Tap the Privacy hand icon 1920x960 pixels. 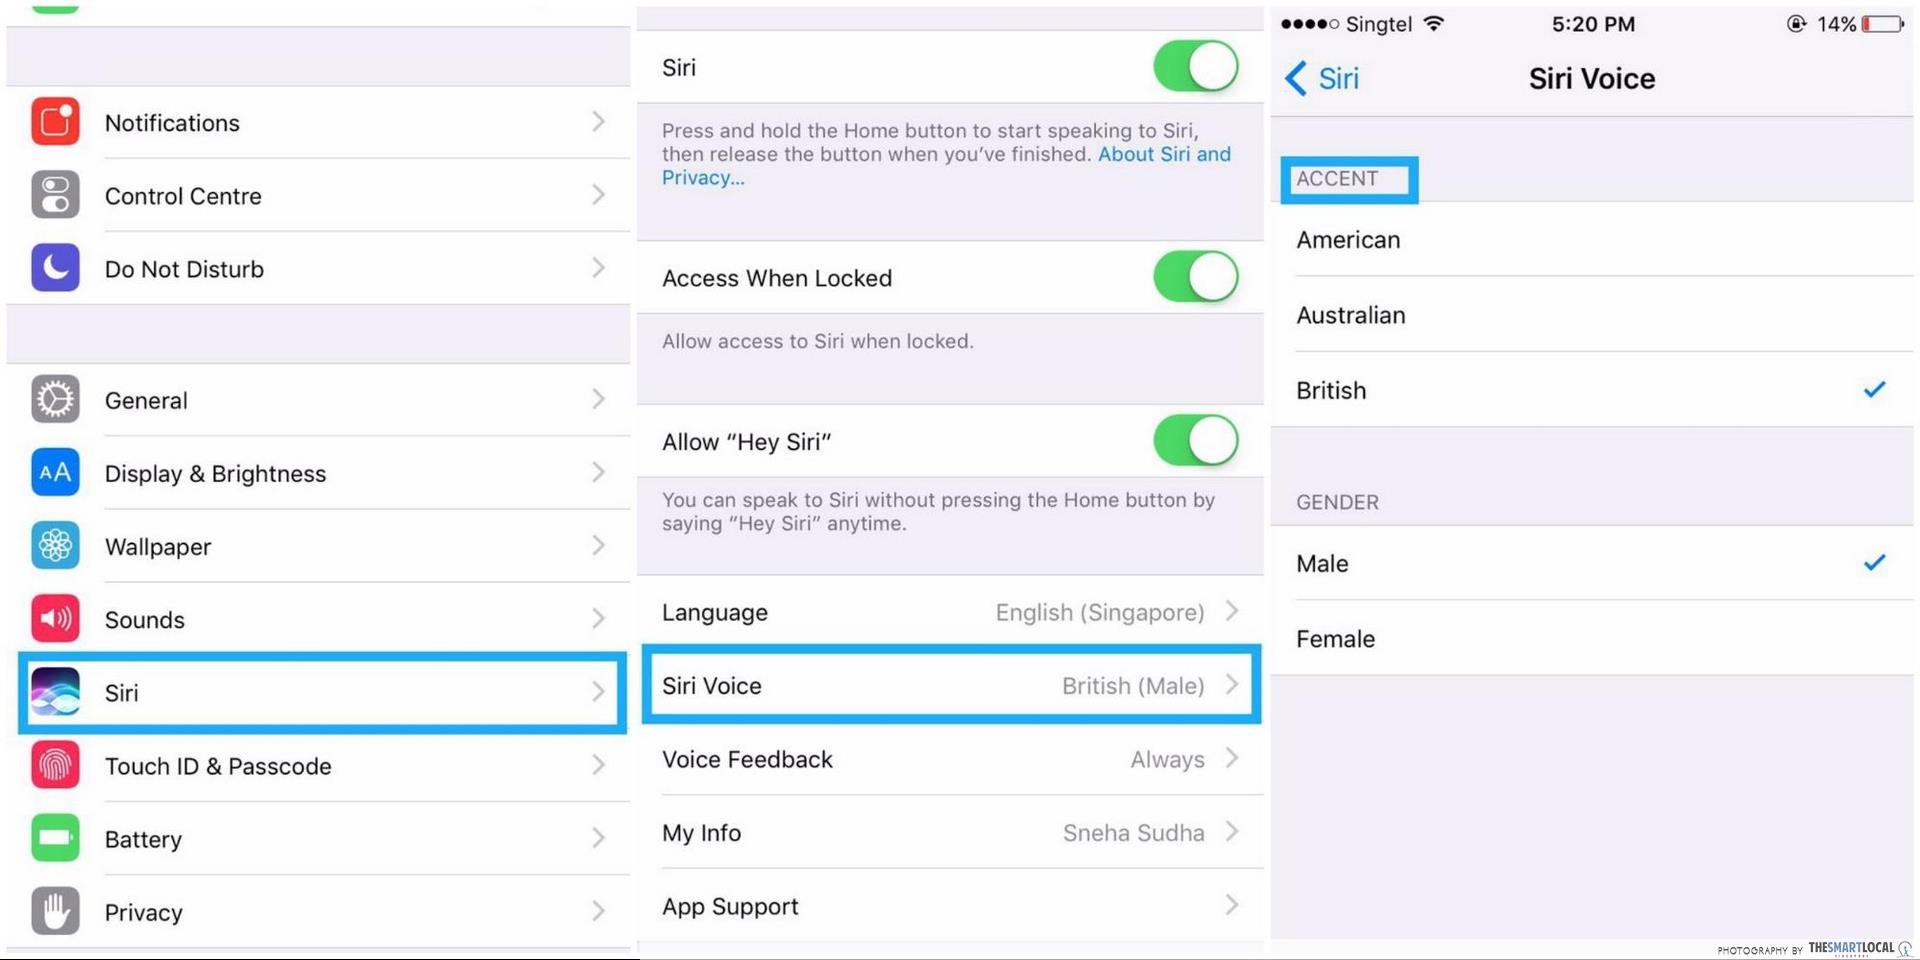55,912
